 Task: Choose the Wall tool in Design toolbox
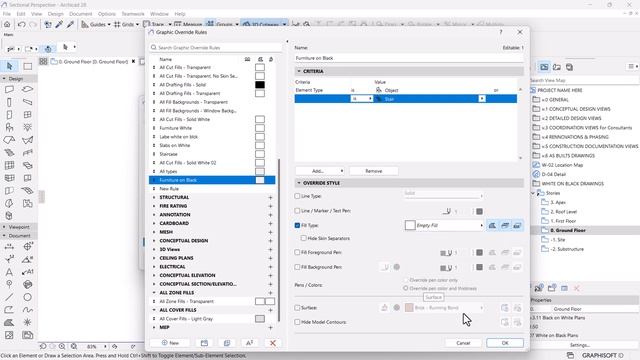pyautogui.click(x=9, y=89)
